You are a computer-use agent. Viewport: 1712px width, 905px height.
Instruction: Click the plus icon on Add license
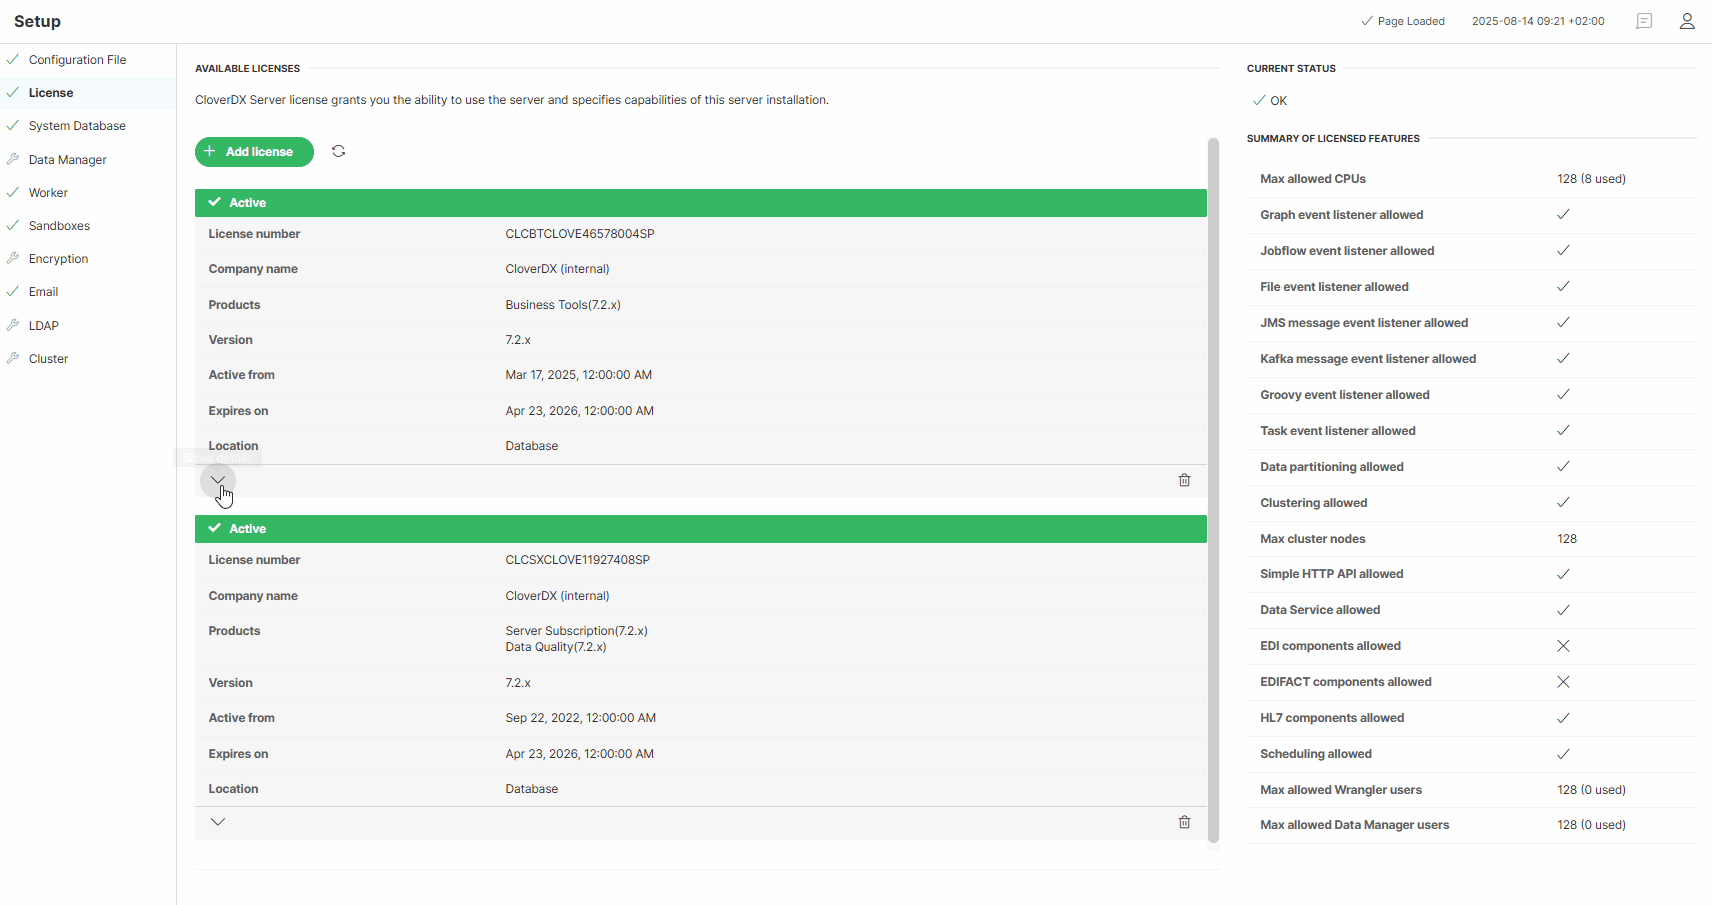coord(209,151)
